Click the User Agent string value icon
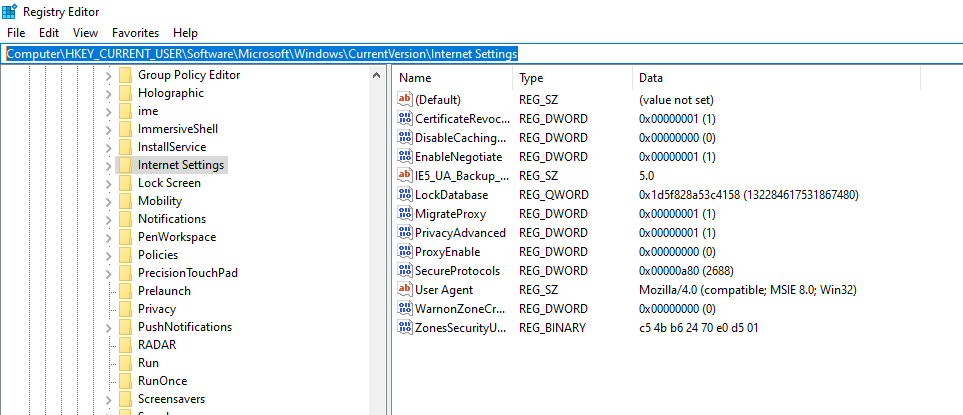This screenshot has width=963, height=415. point(405,290)
